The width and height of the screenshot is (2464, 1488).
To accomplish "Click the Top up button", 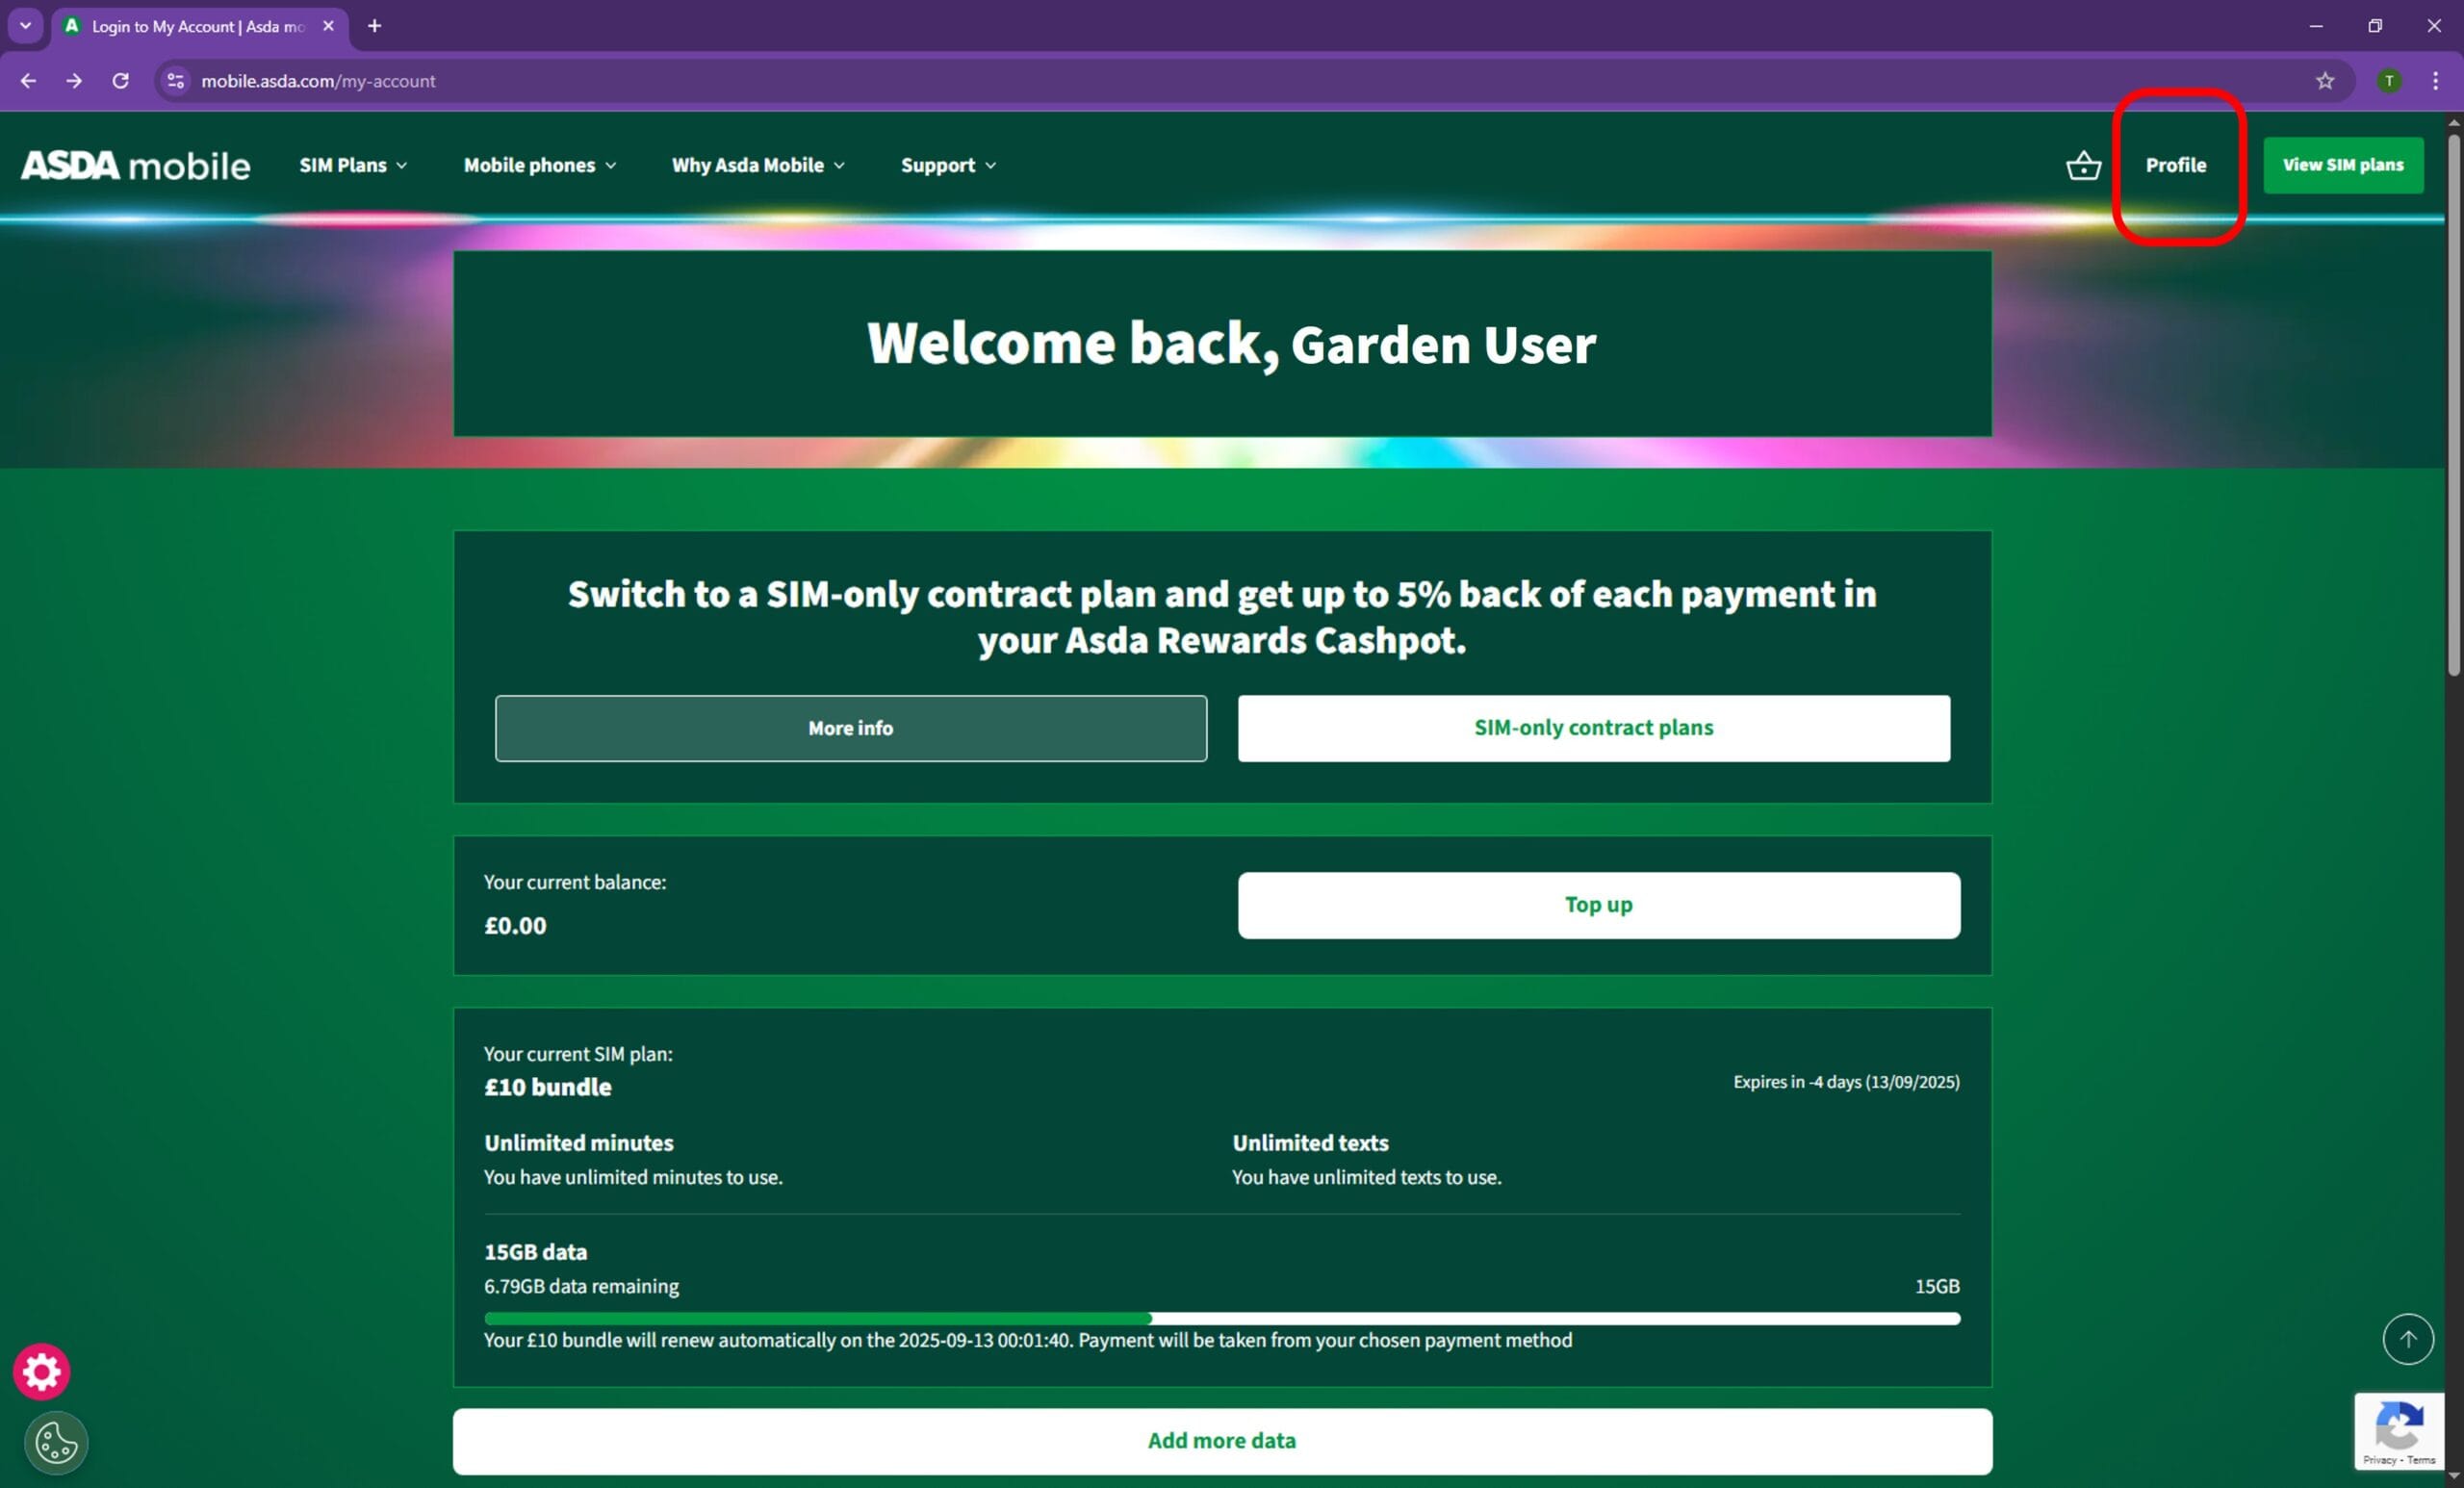I will (x=1598, y=905).
